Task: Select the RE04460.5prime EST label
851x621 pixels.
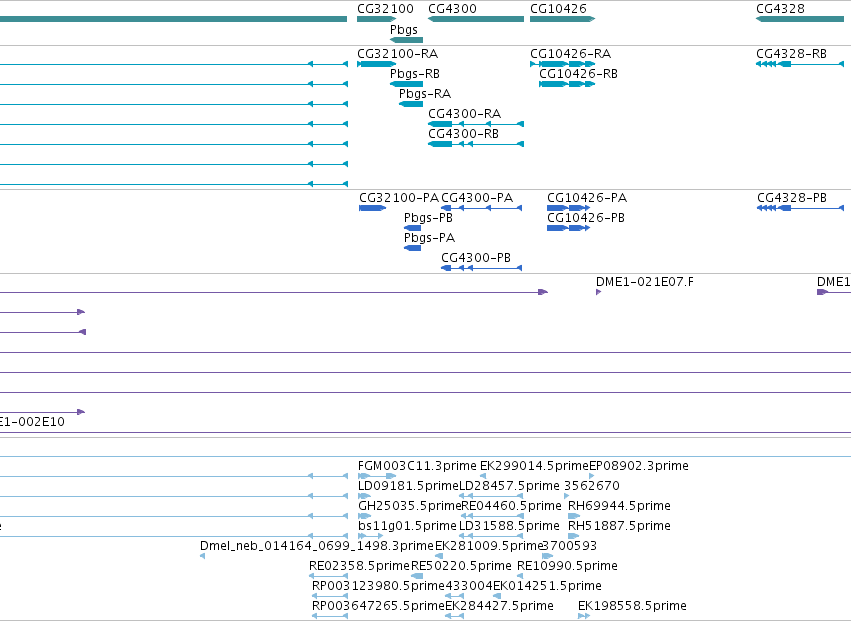Action: (511, 506)
